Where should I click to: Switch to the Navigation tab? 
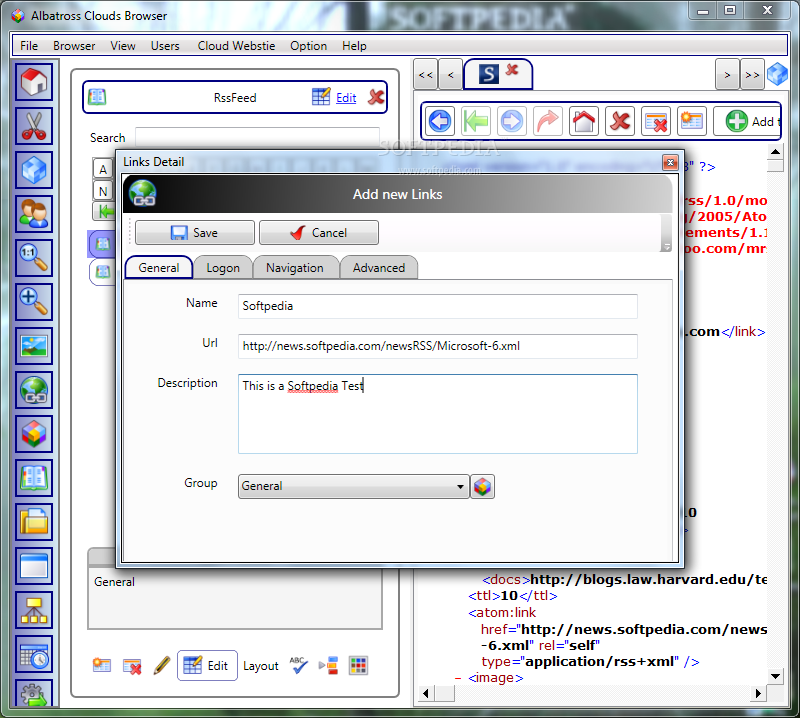295,268
